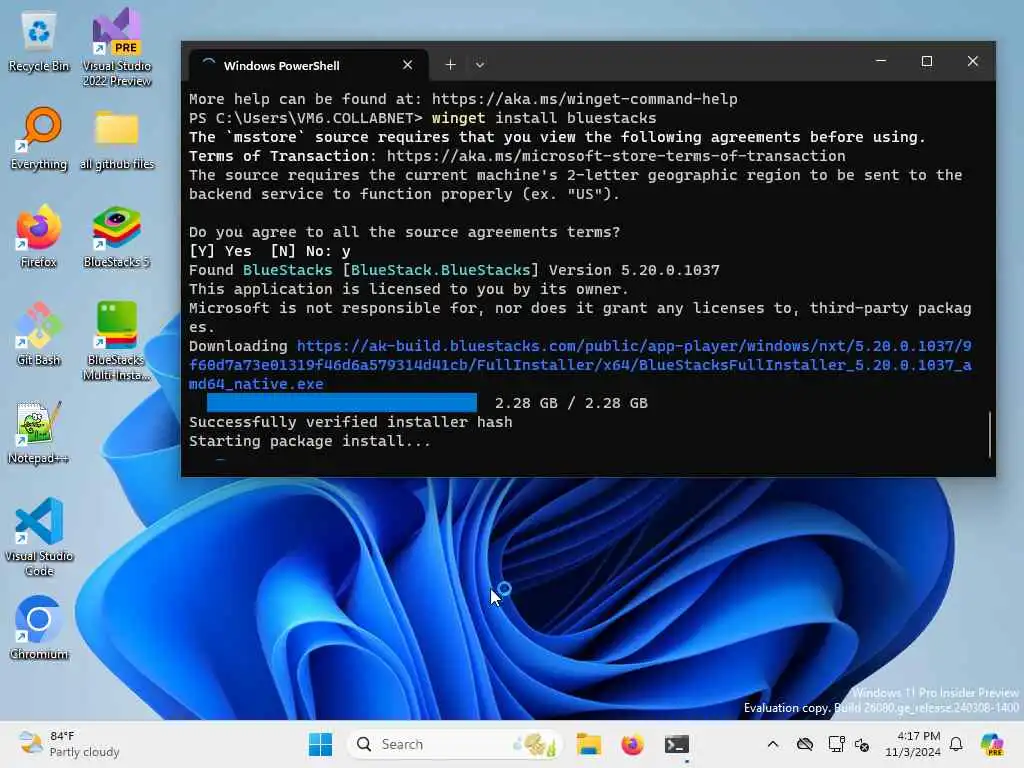
Task: Close the Windows PowerShell tab
Action: [x=408, y=65]
